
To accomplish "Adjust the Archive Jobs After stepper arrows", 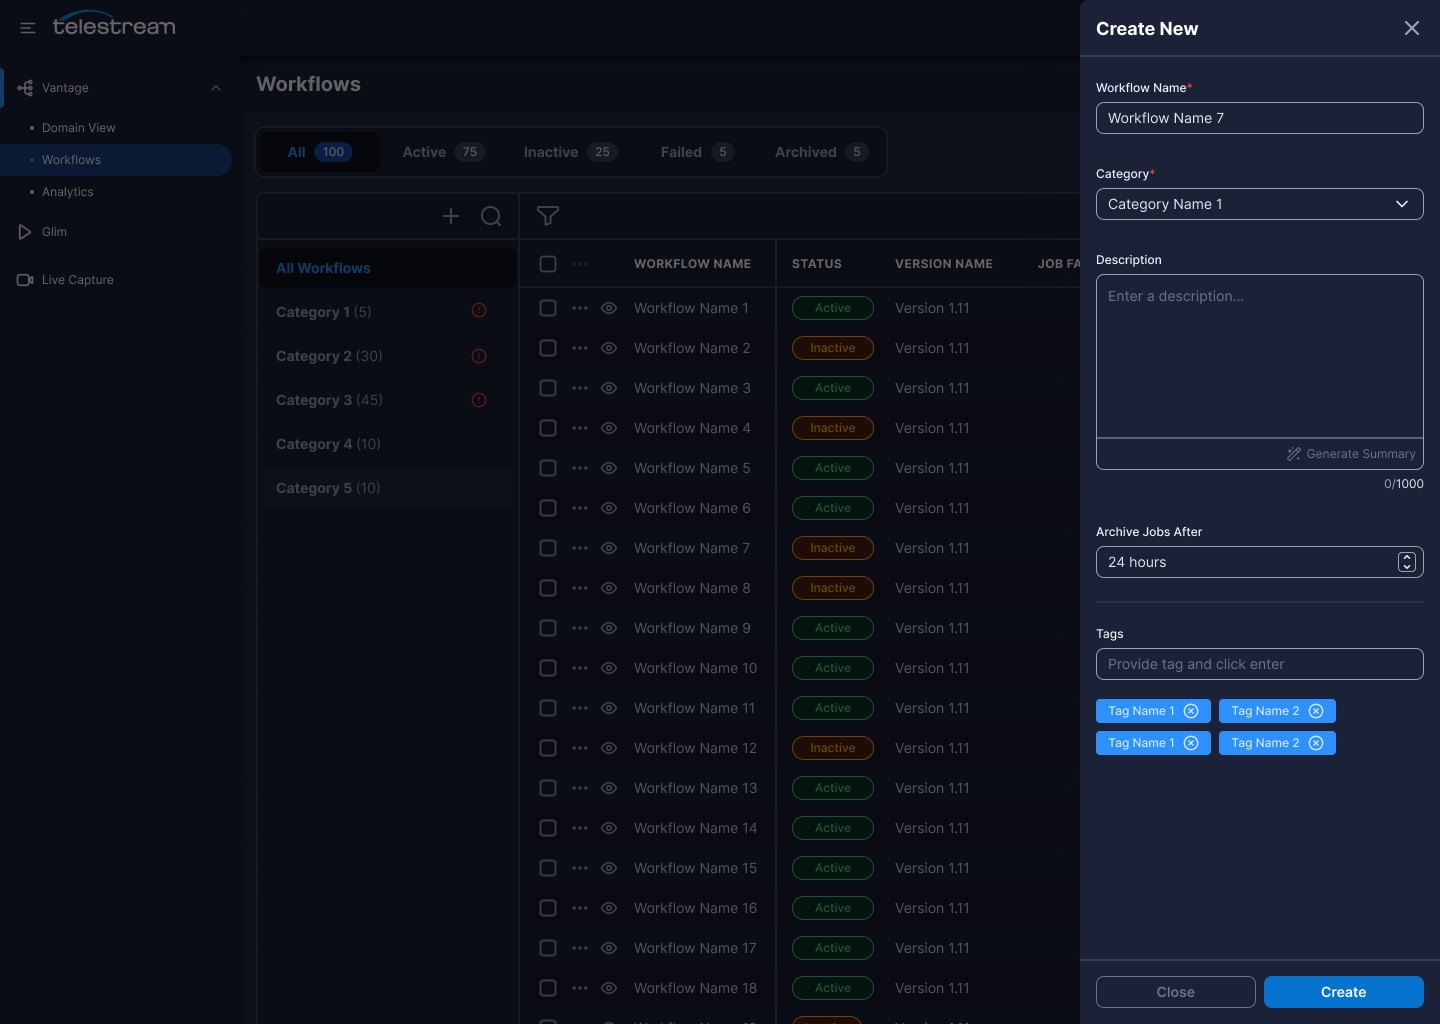I will [1407, 562].
